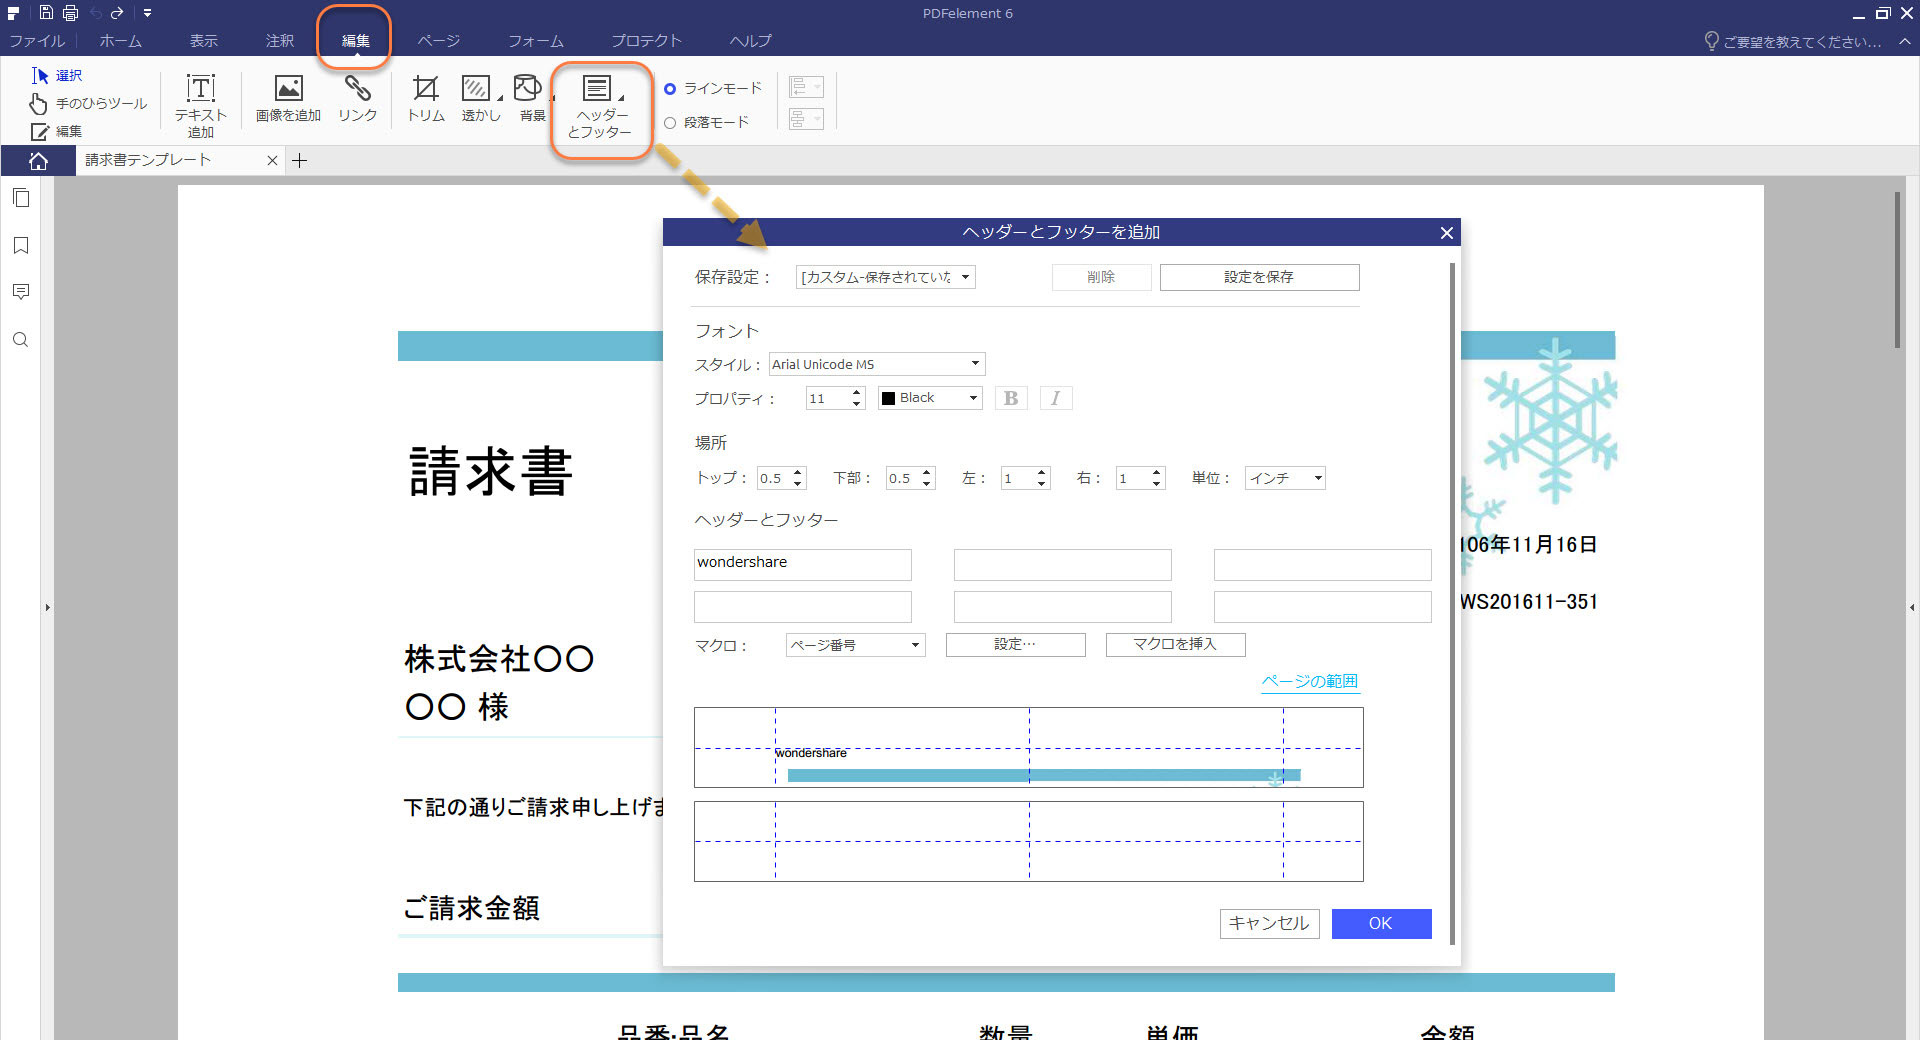Screen dimensions: 1920x1040
Task: Open the quick access customize arrow
Action: (x=147, y=13)
